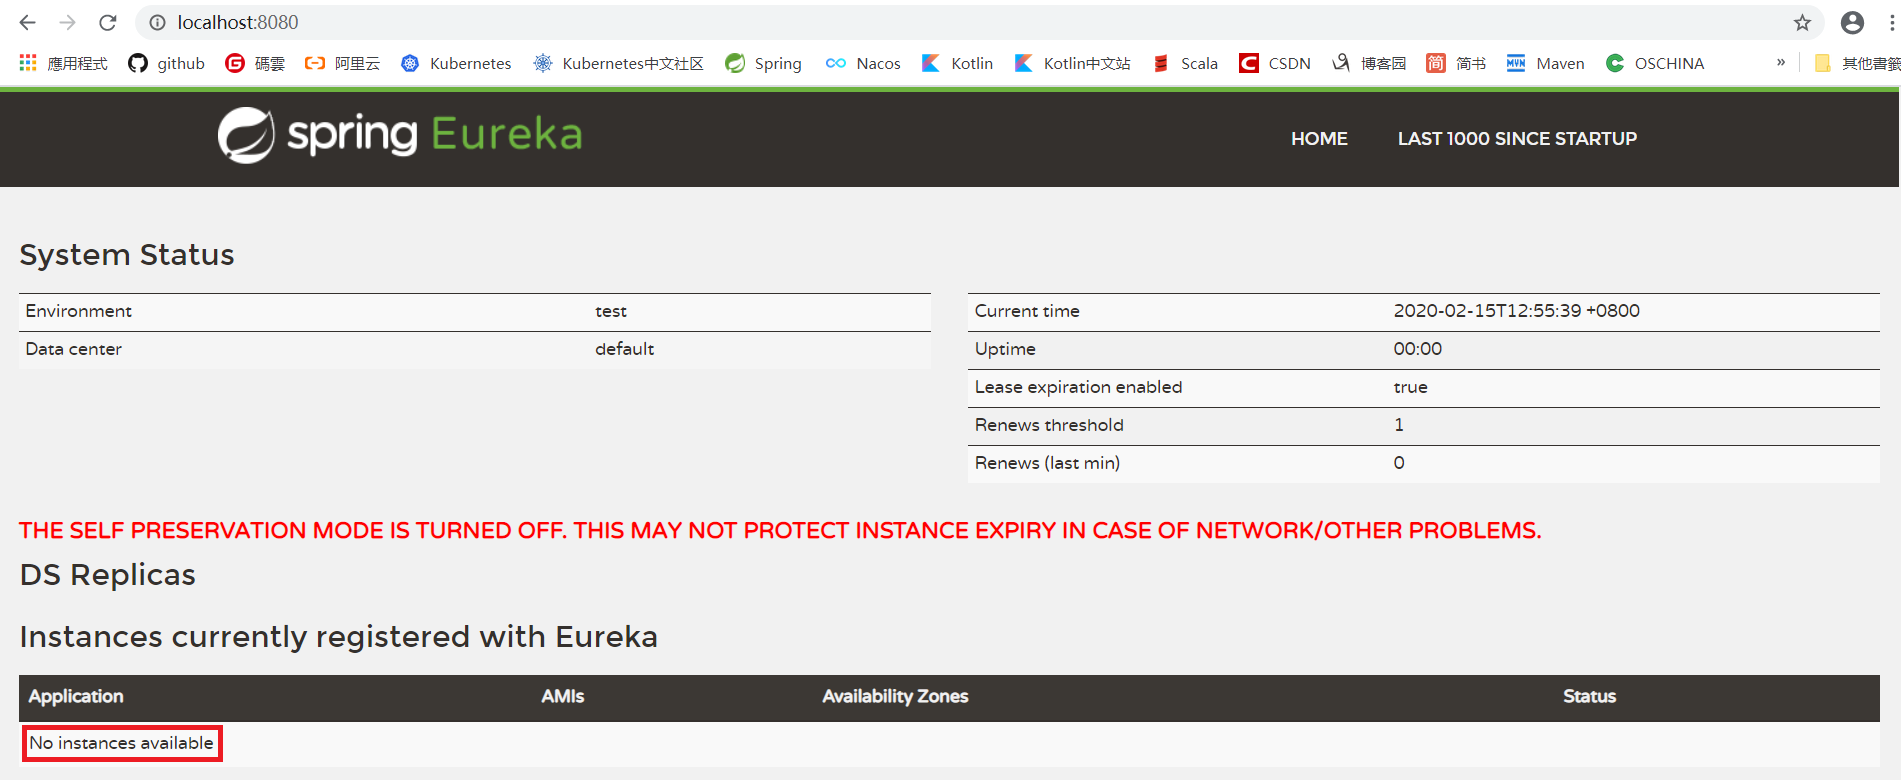The height and width of the screenshot is (780, 1901).
Task: Open the 阿里云 bookmark
Action: coord(342,63)
